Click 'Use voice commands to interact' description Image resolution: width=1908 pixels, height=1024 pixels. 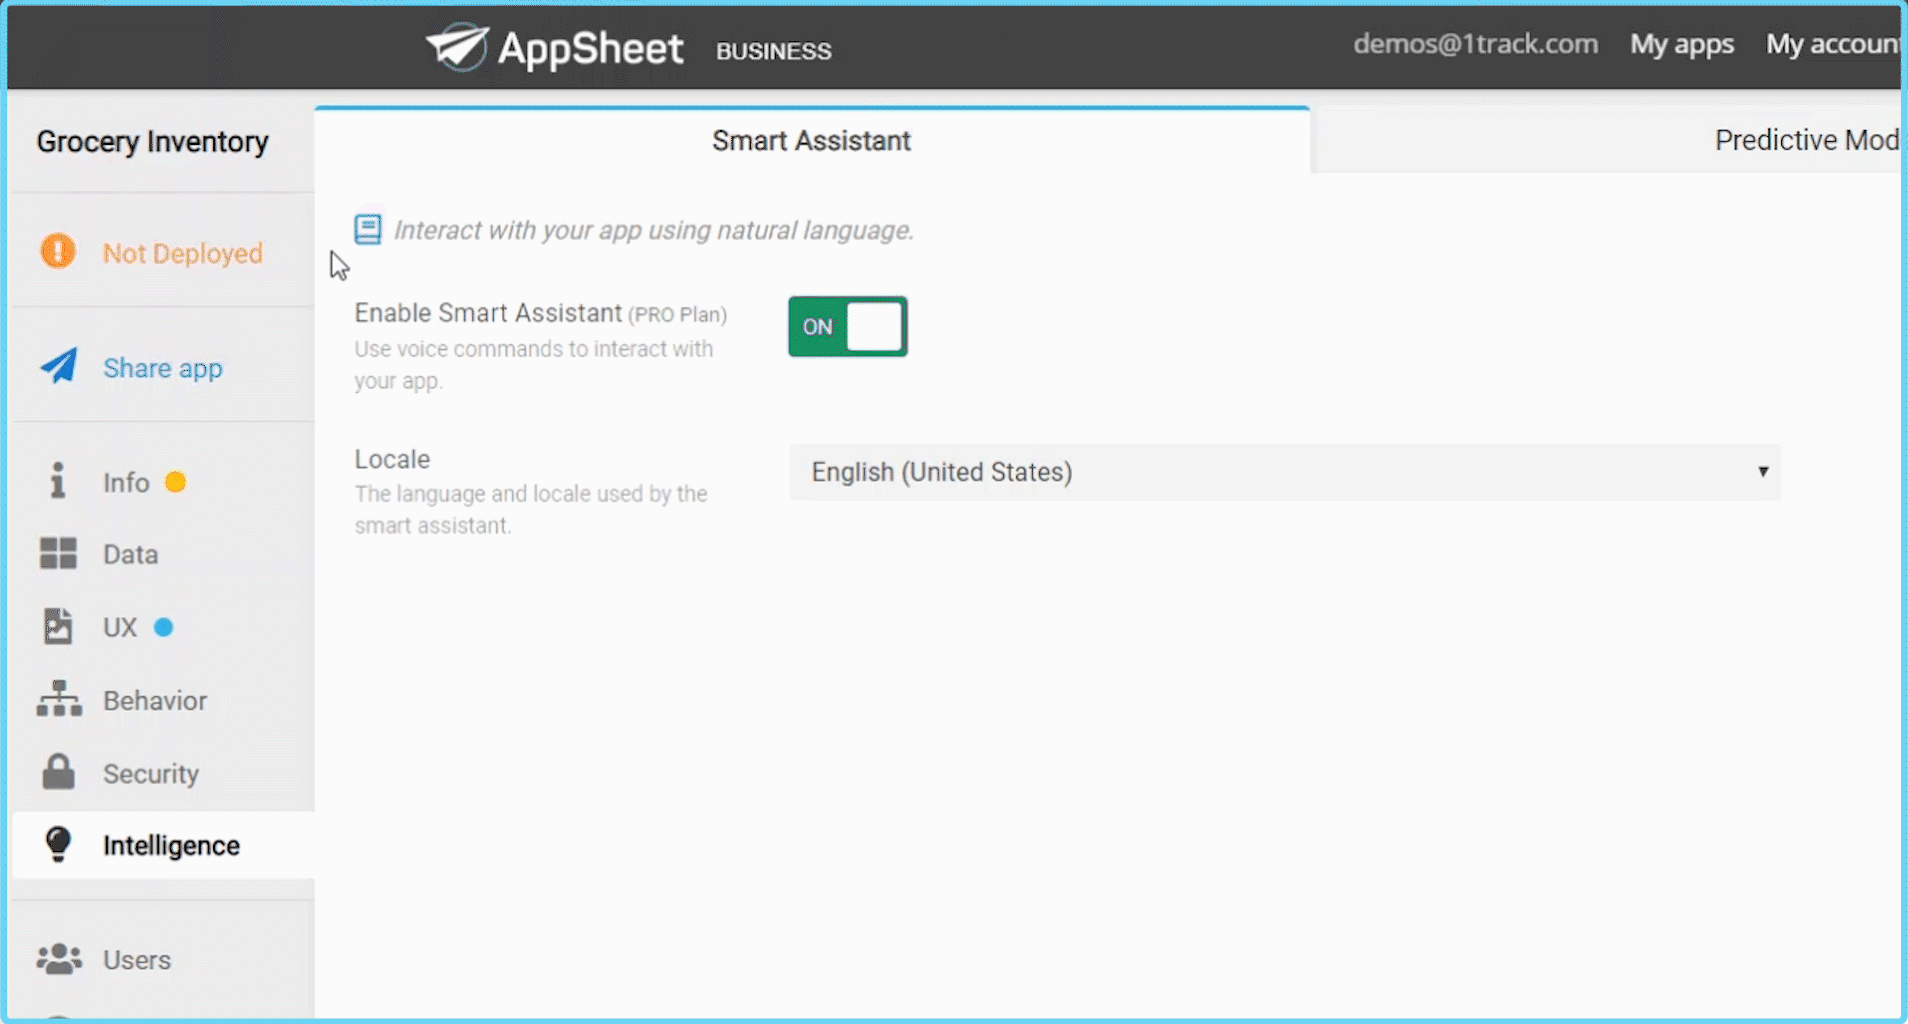point(534,365)
